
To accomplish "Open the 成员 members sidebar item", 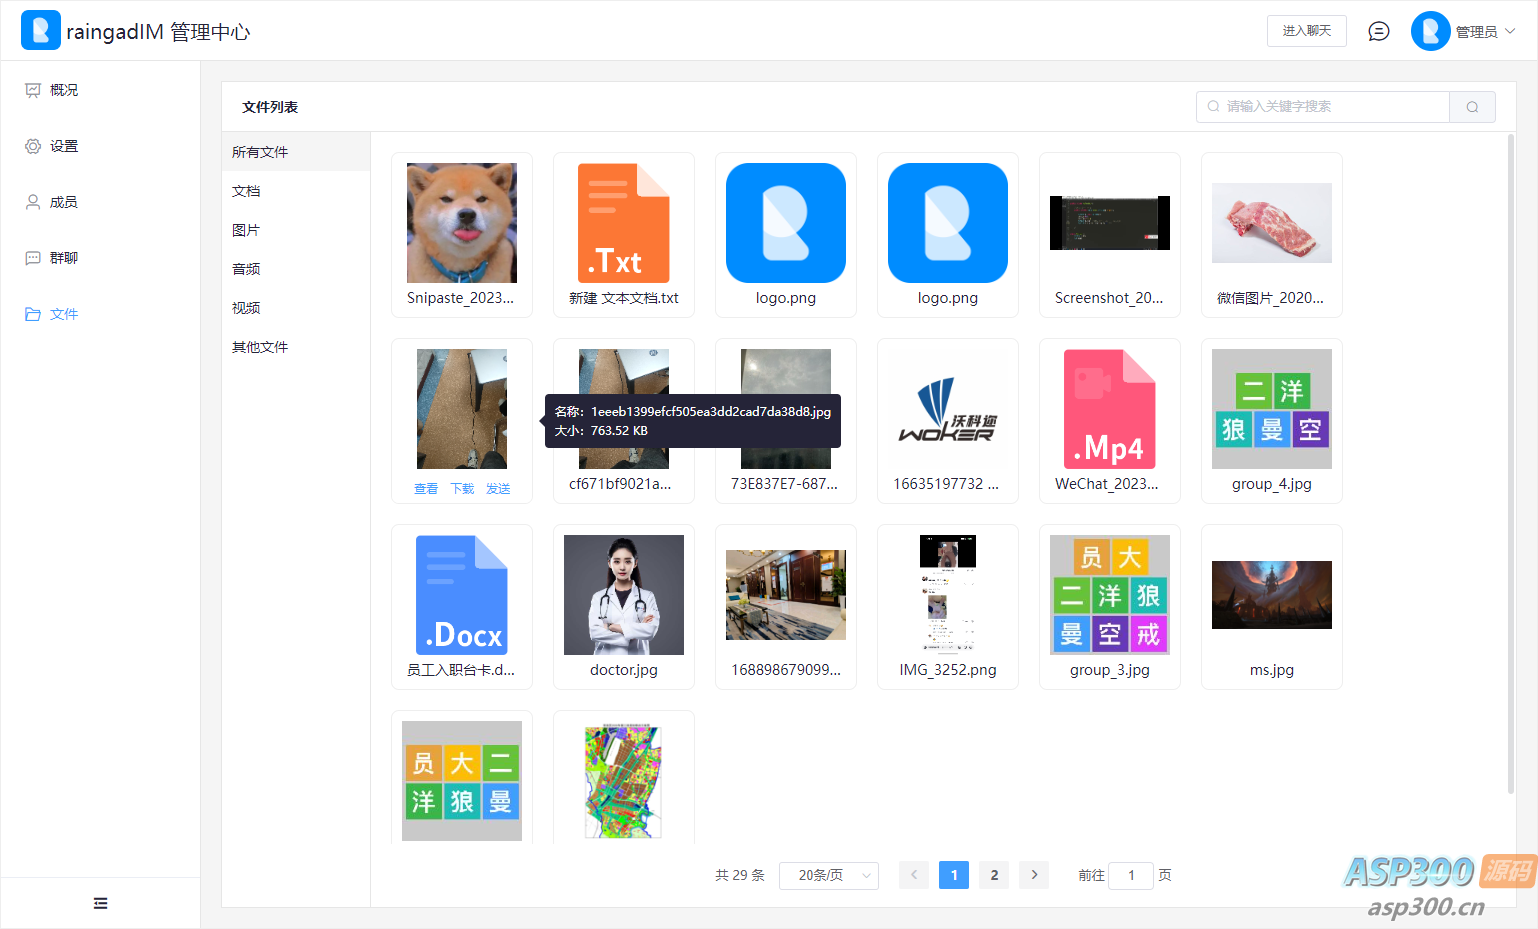I will 100,202.
